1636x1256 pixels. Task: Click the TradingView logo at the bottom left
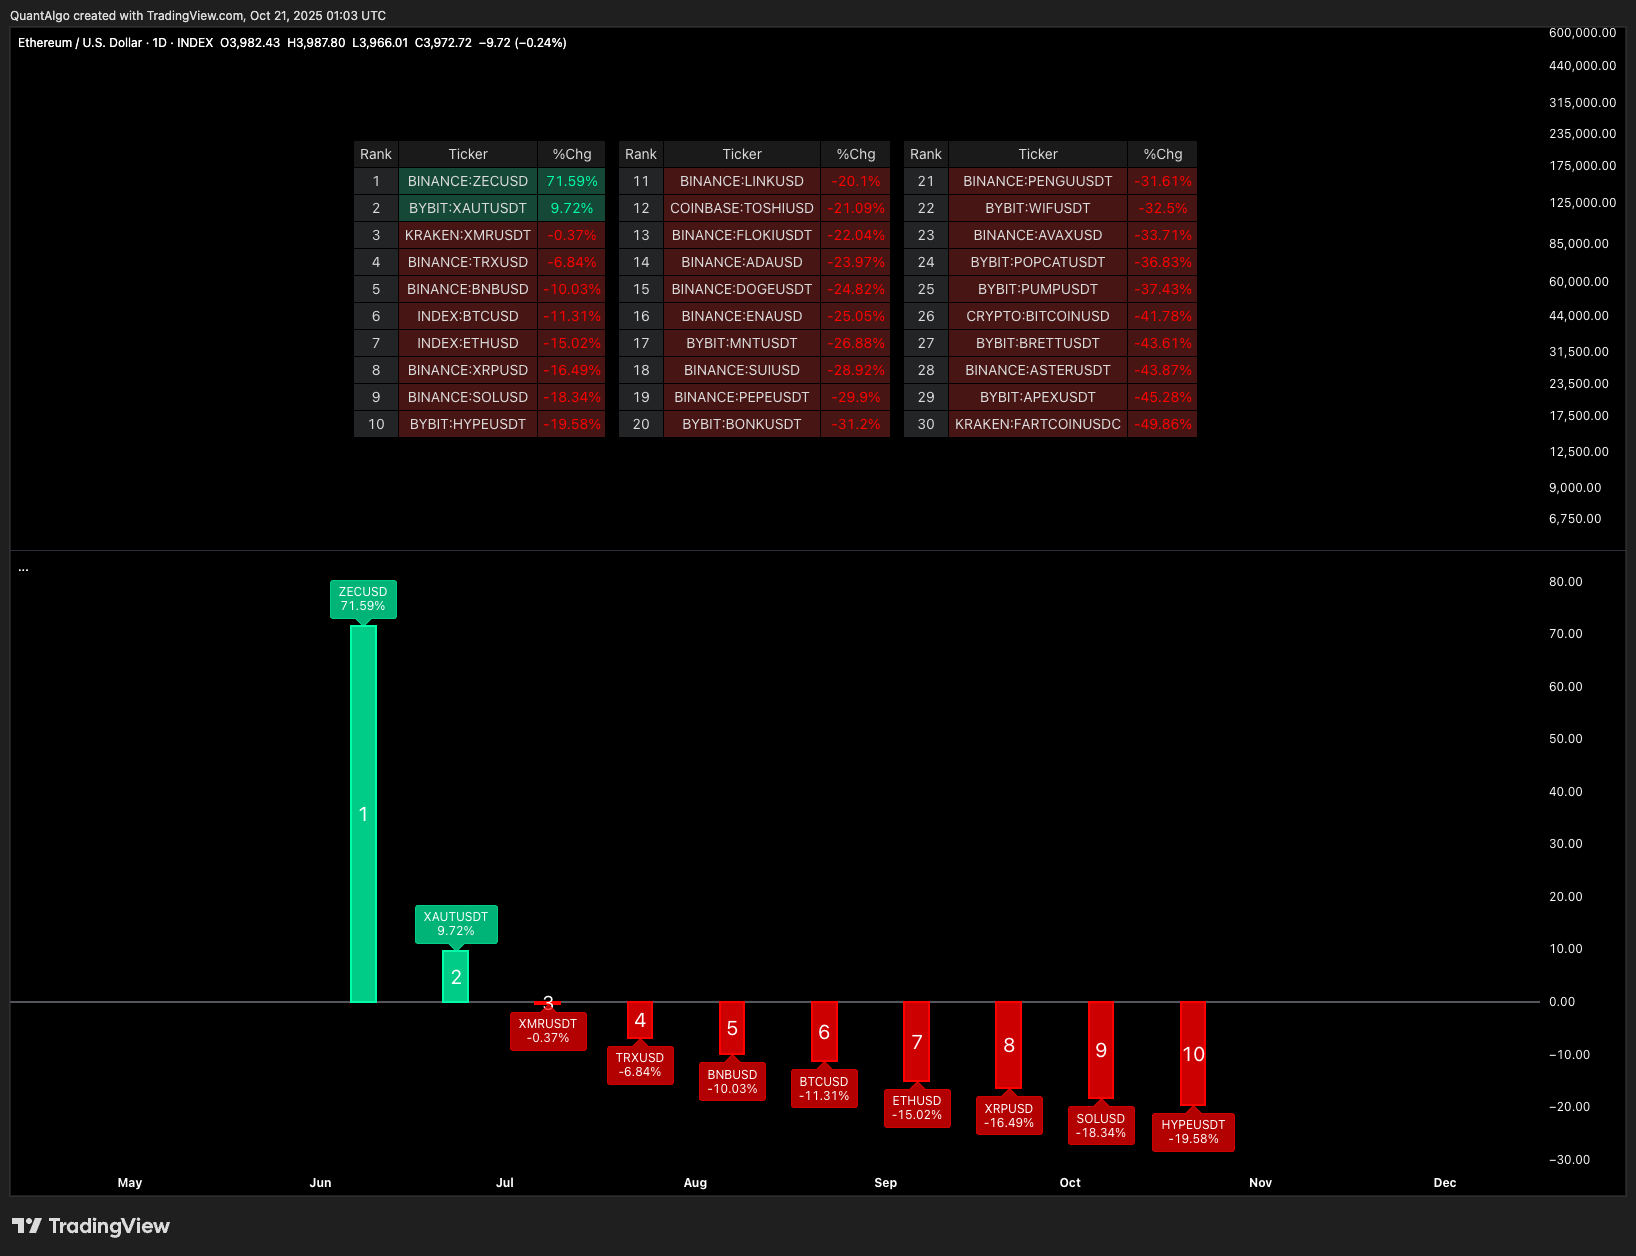click(x=91, y=1226)
